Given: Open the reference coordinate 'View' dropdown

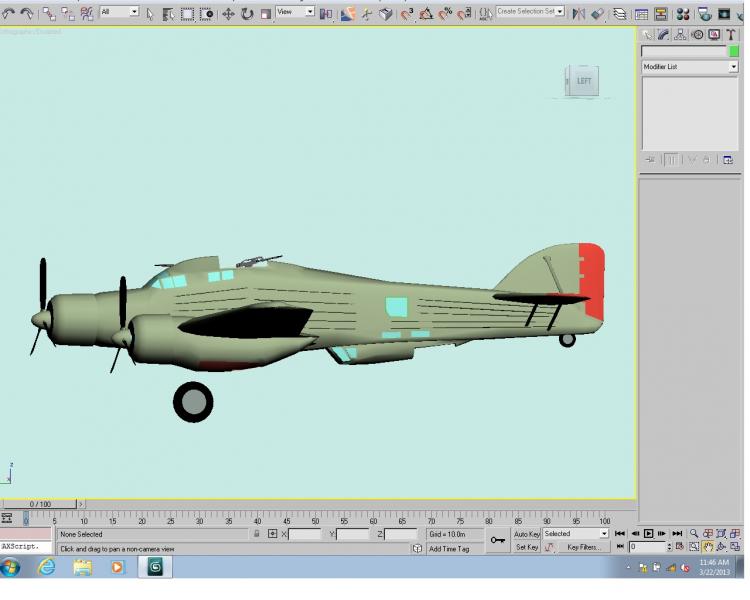Looking at the screenshot, I should coord(295,11).
